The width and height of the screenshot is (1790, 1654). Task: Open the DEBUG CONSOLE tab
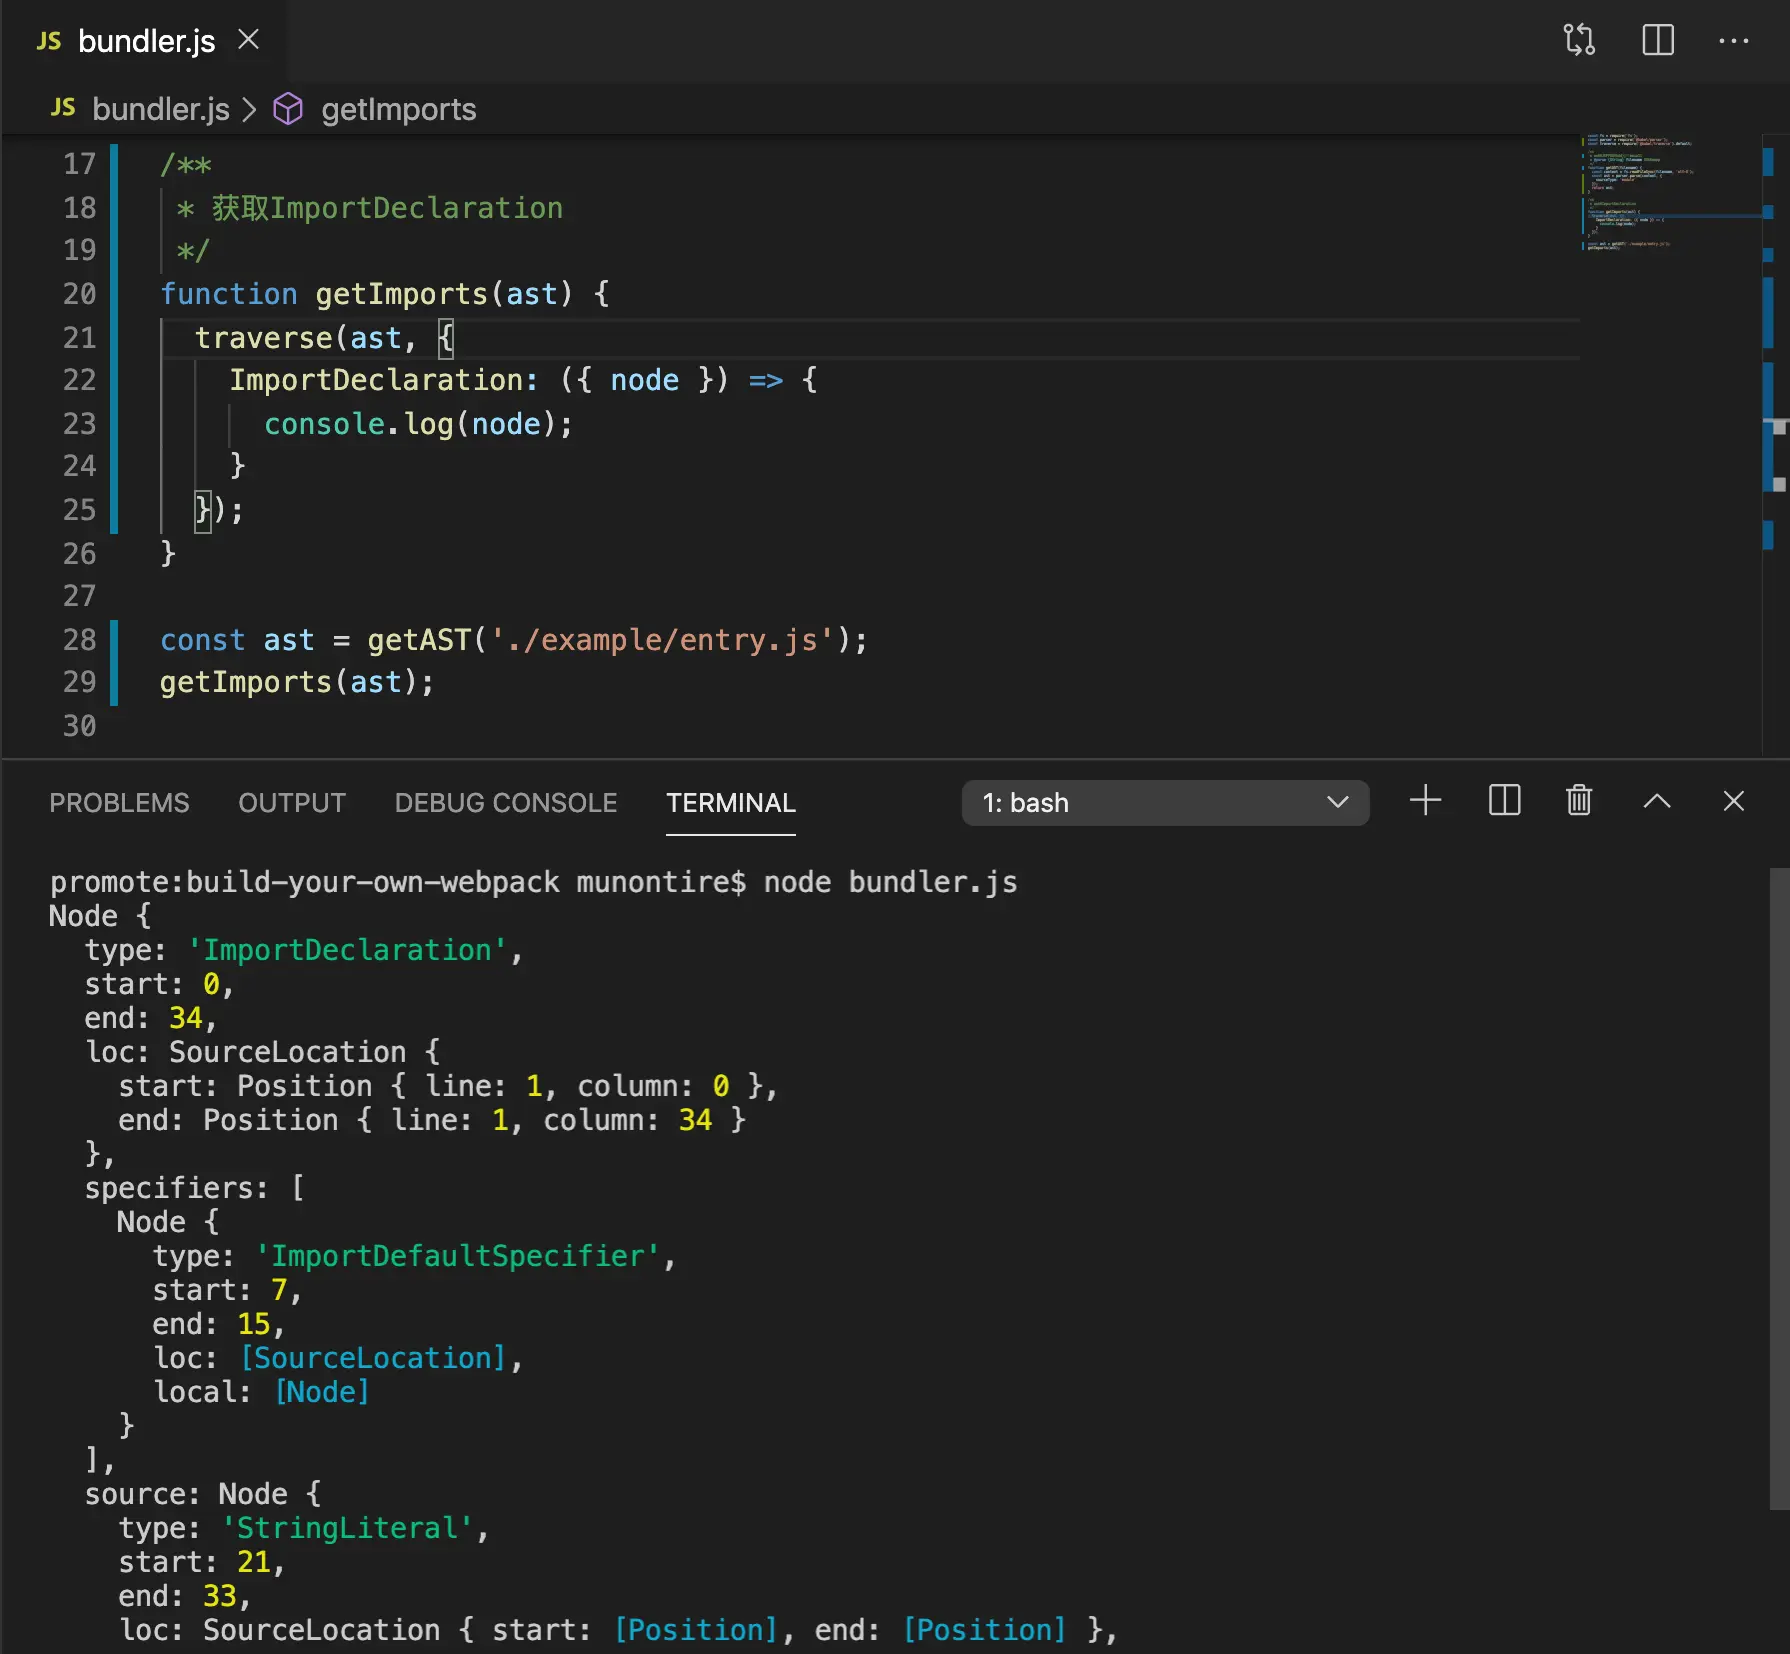505,803
